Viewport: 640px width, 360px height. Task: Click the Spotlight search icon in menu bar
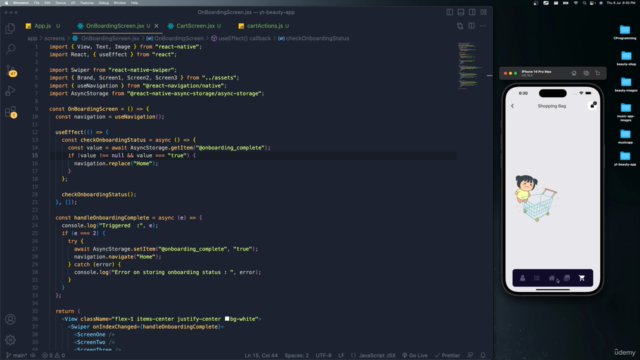584,3
